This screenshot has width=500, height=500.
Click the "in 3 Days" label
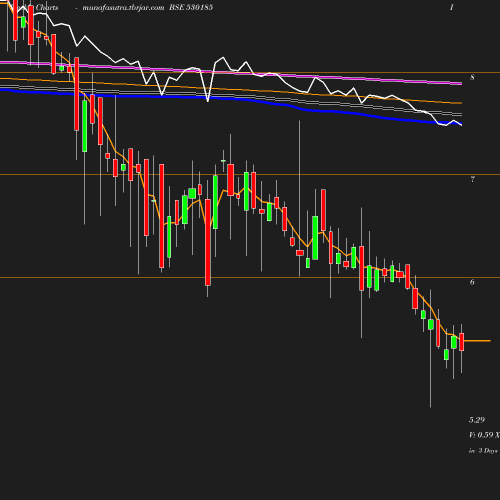coord(483,451)
